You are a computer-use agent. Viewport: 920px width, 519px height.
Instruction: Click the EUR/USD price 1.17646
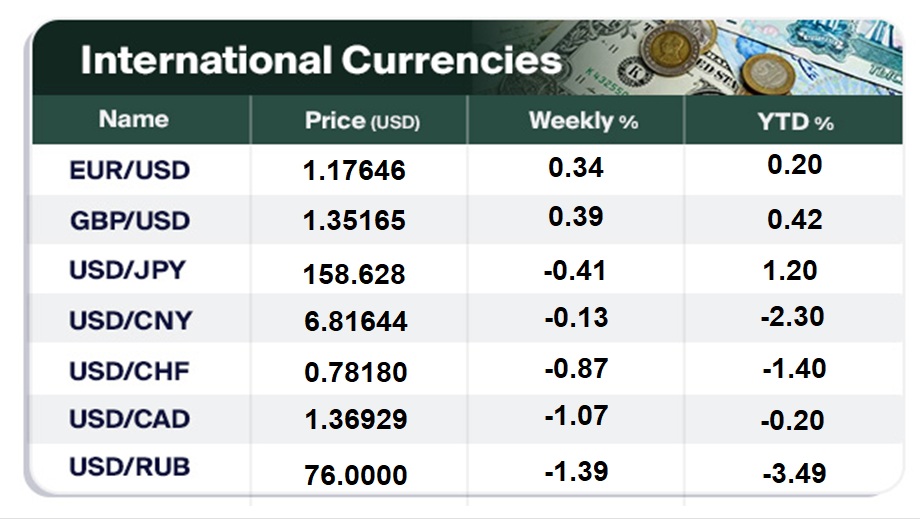pos(355,171)
